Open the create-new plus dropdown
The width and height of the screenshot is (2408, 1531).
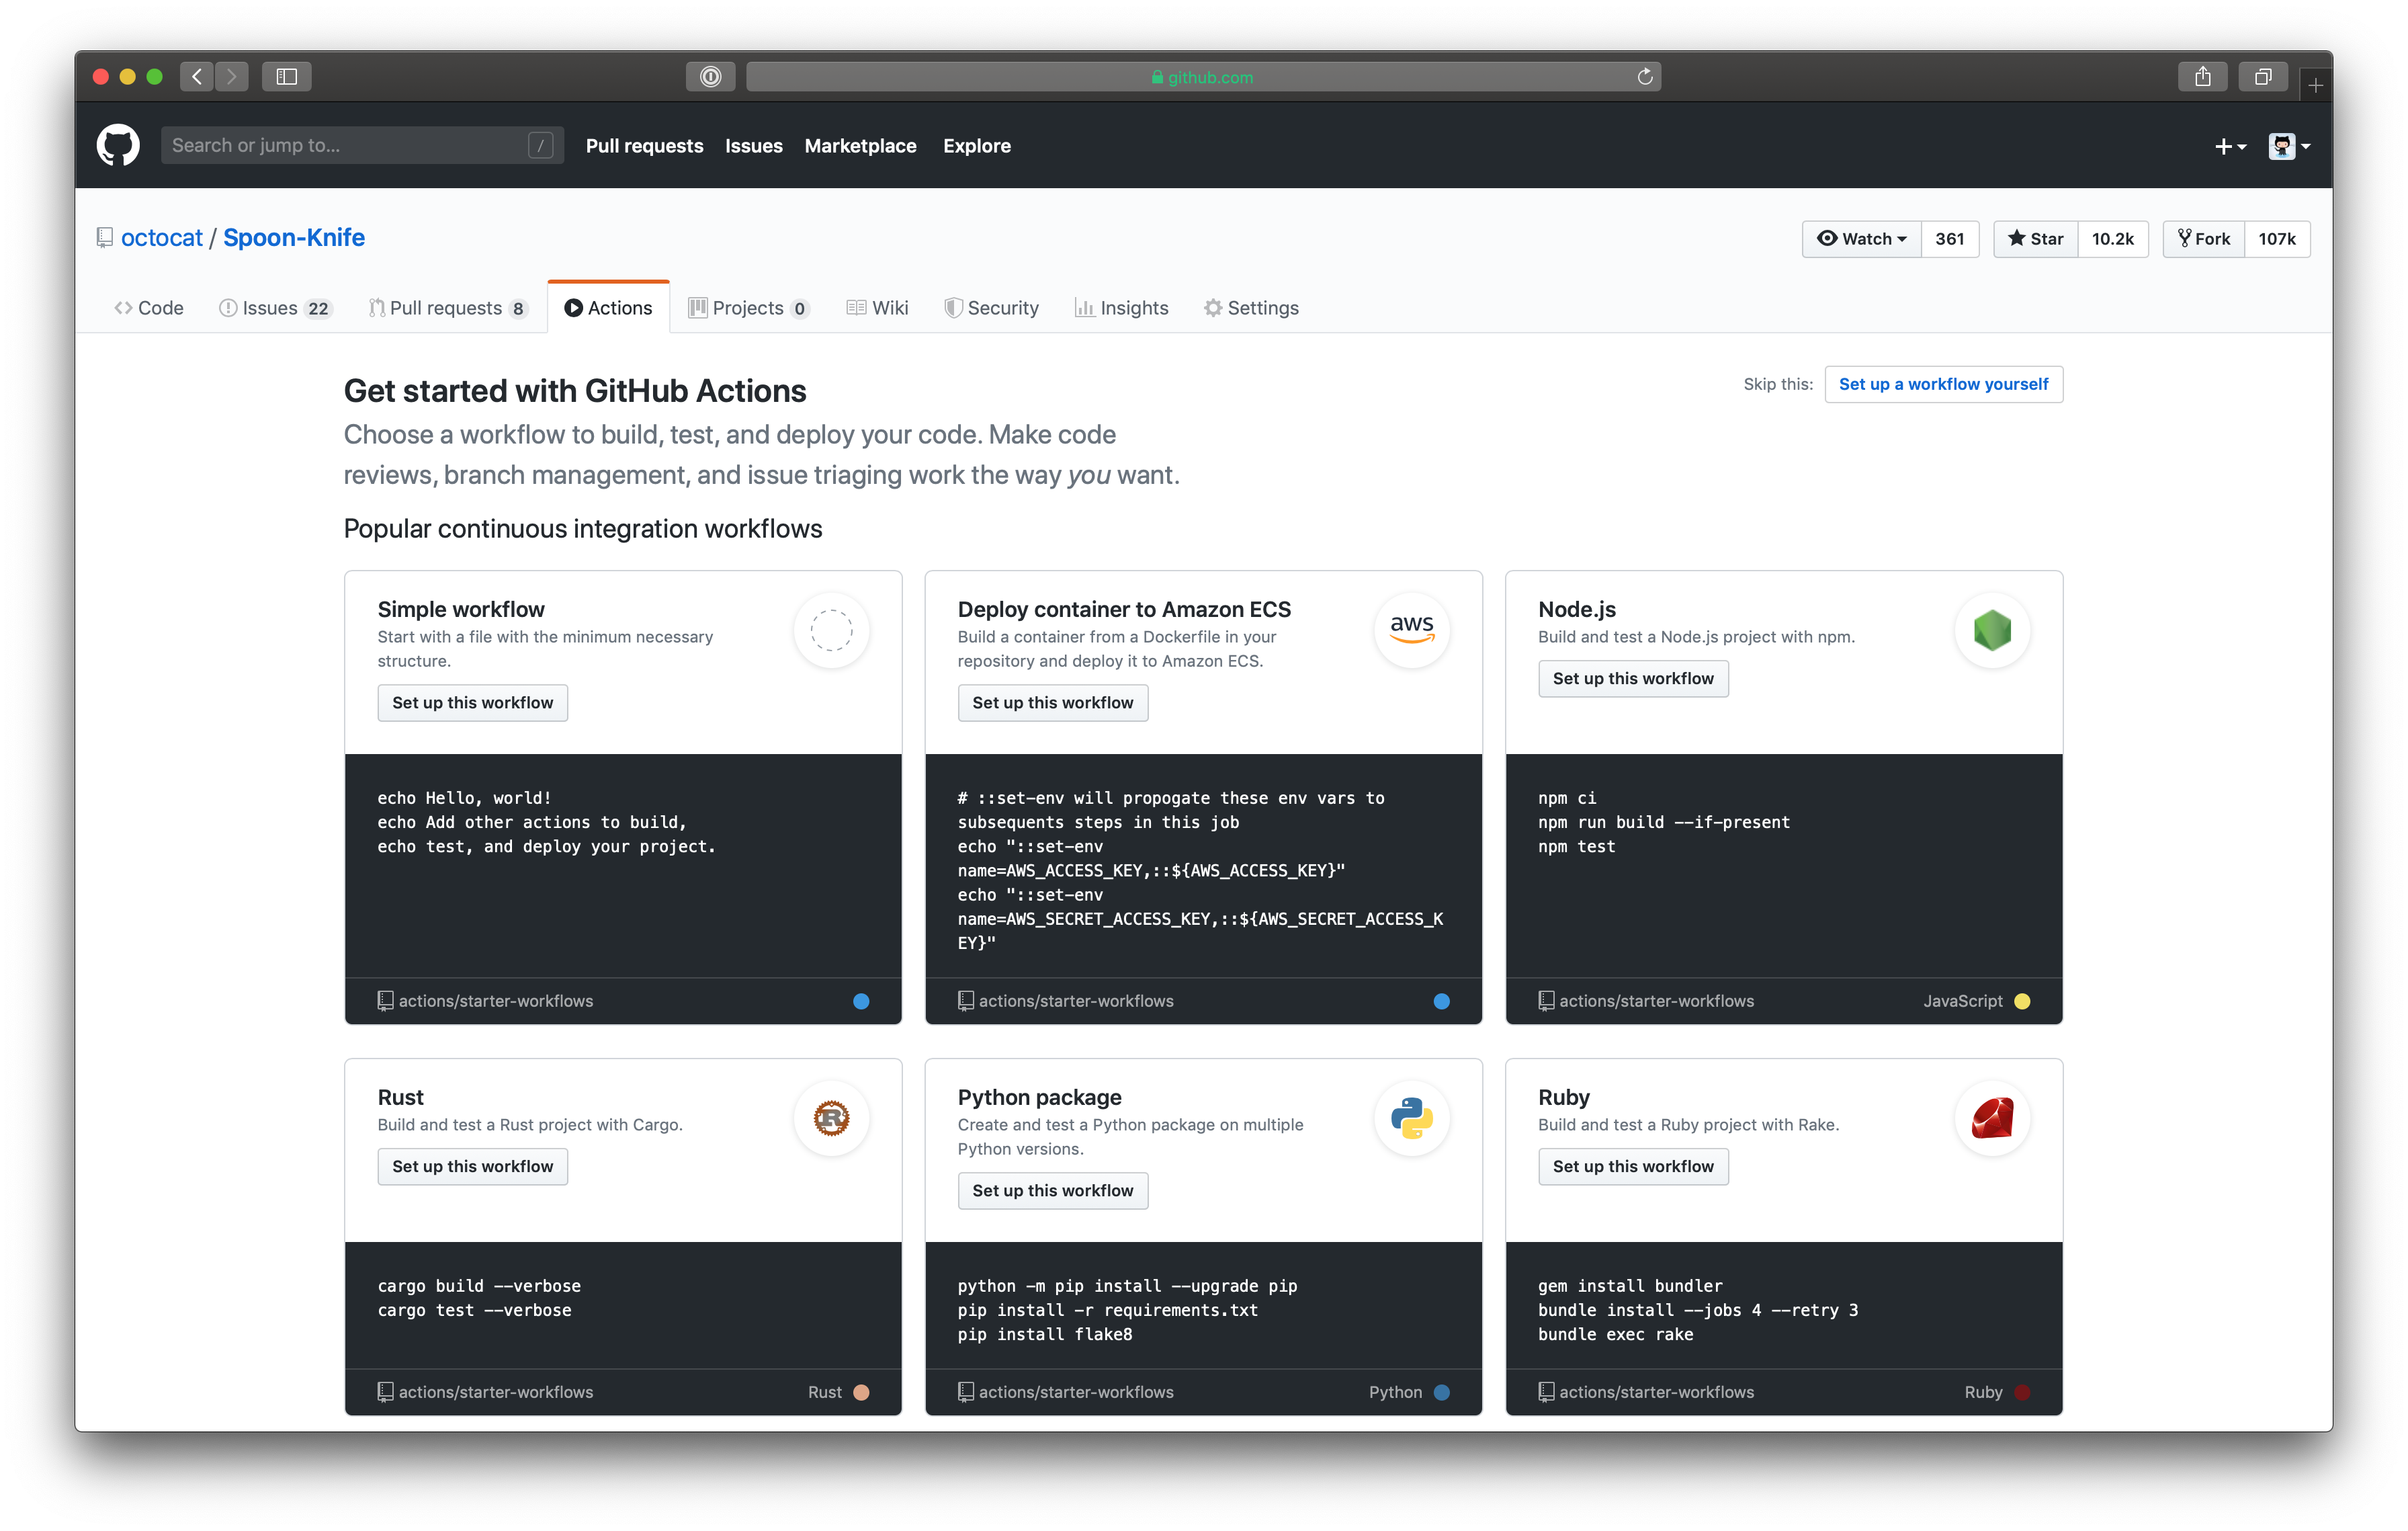coord(2231,146)
